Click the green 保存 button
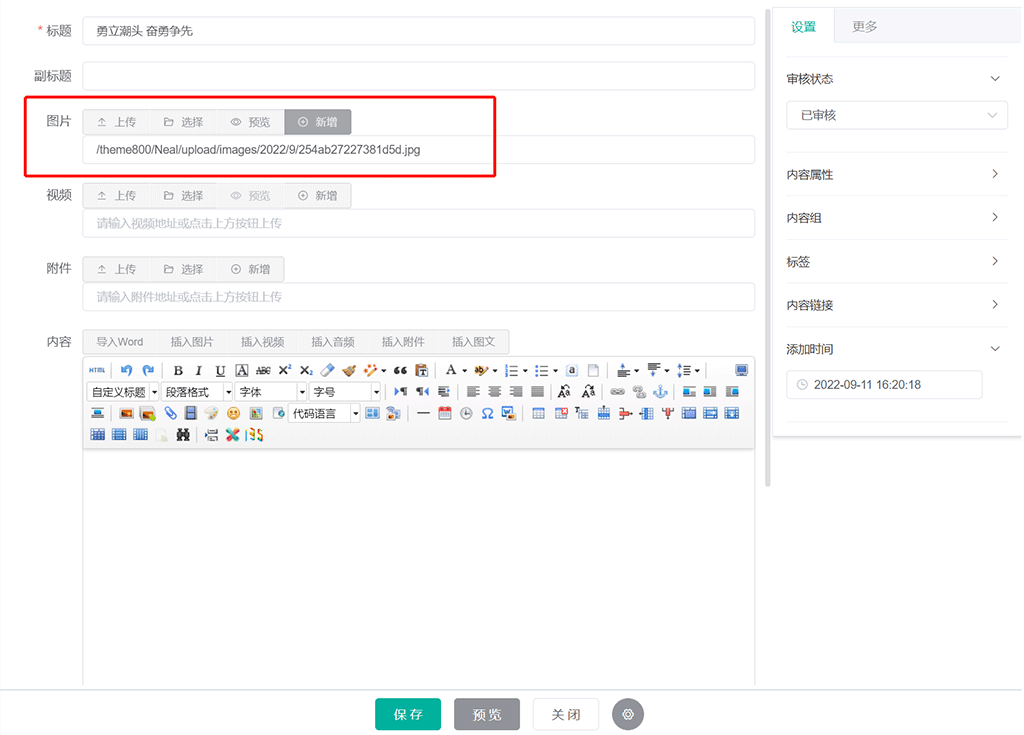The height and width of the screenshot is (735, 1024). tap(408, 714)
